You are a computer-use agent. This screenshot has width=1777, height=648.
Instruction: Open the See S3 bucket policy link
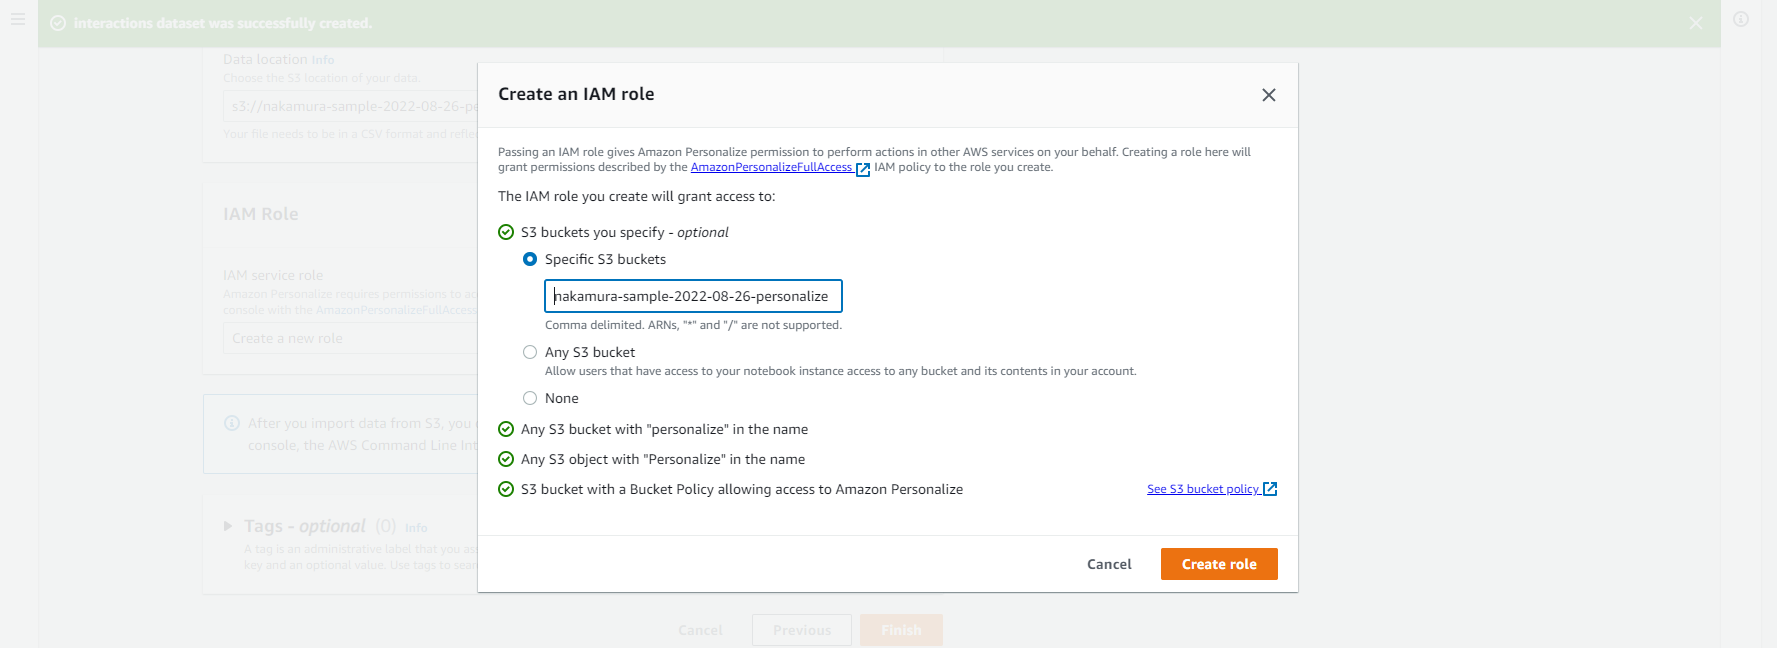pos(1203,489)
